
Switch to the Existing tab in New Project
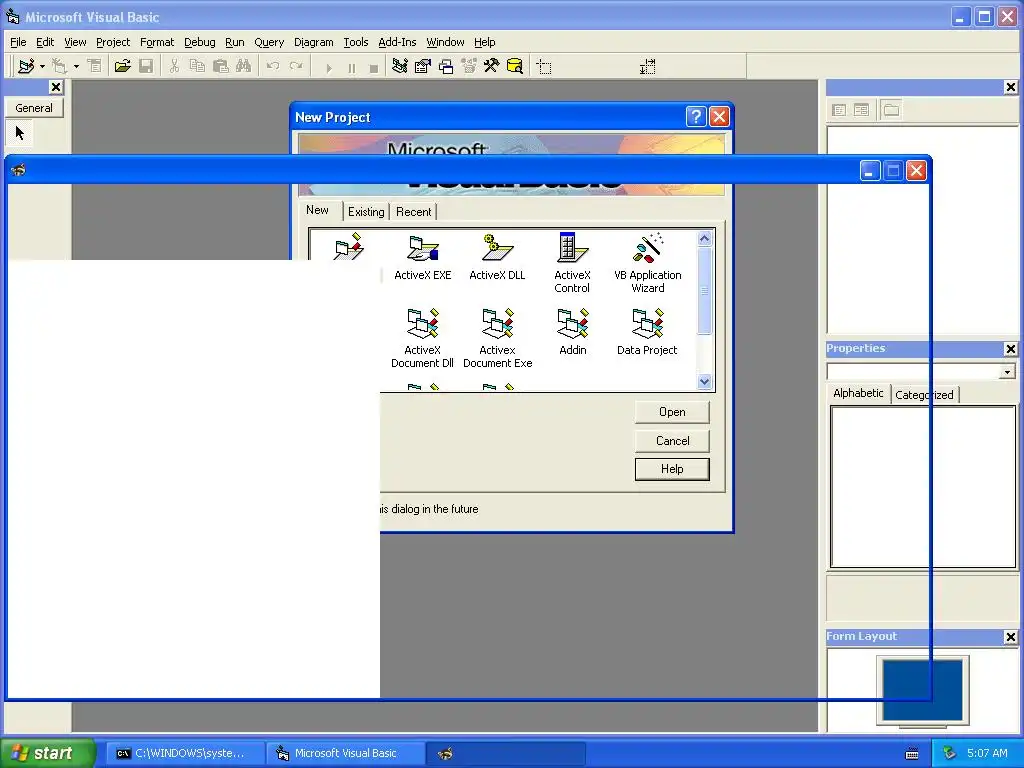(366, 212)
